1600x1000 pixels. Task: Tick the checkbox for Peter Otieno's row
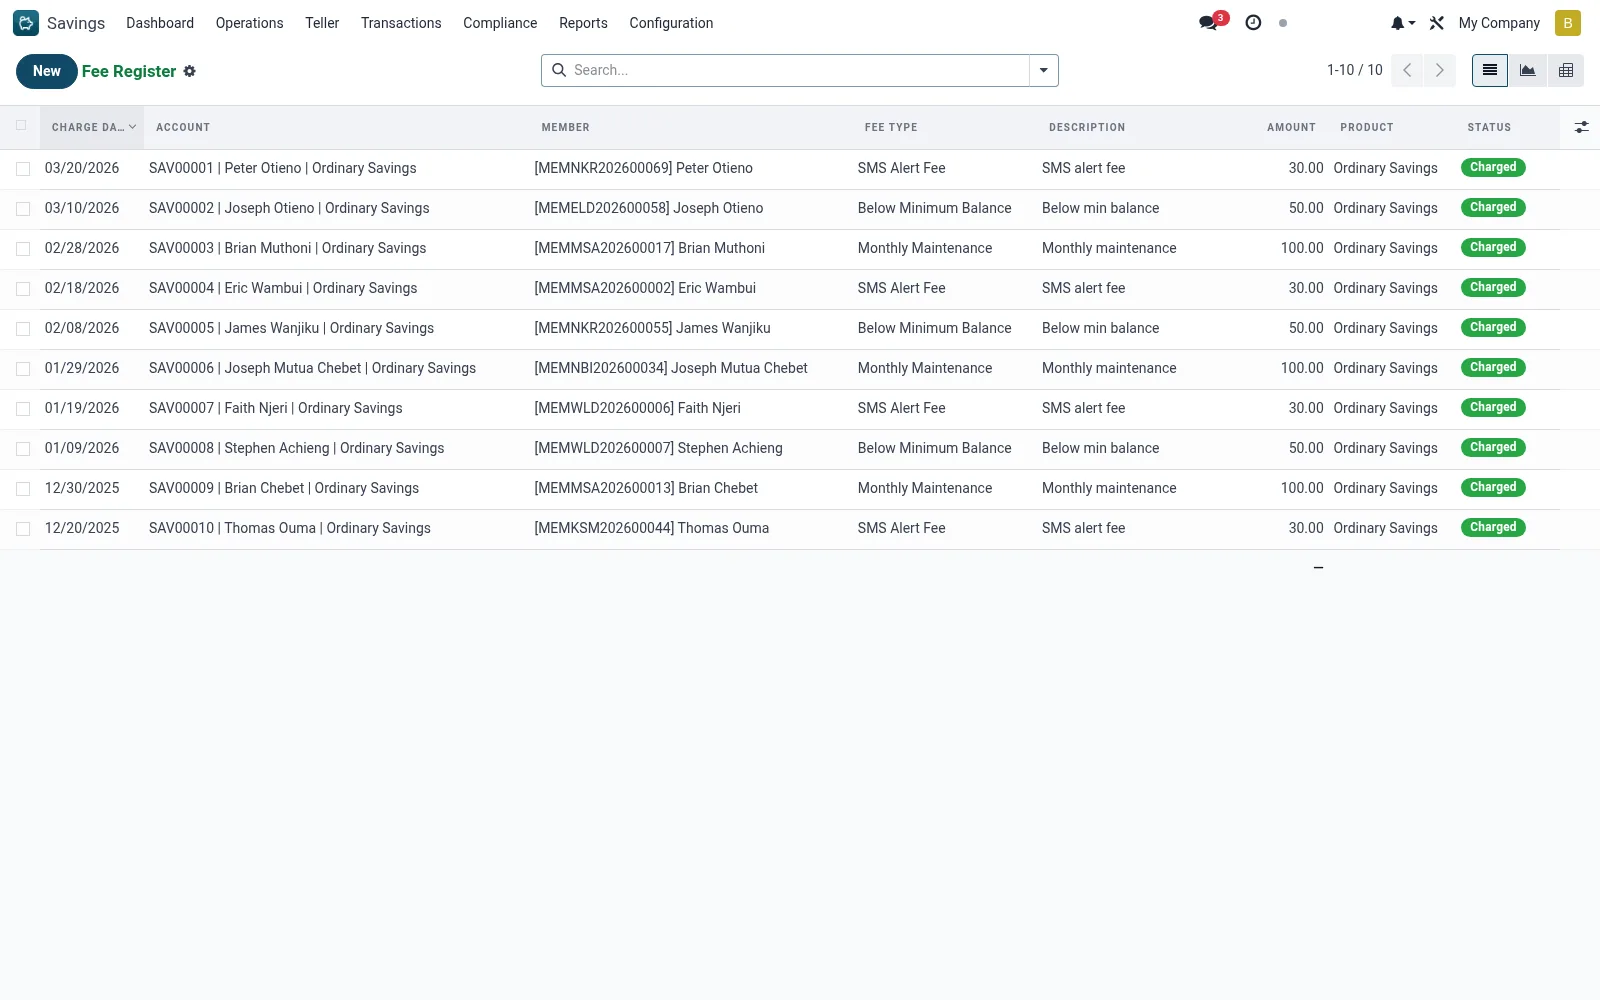tap(23, 169)
